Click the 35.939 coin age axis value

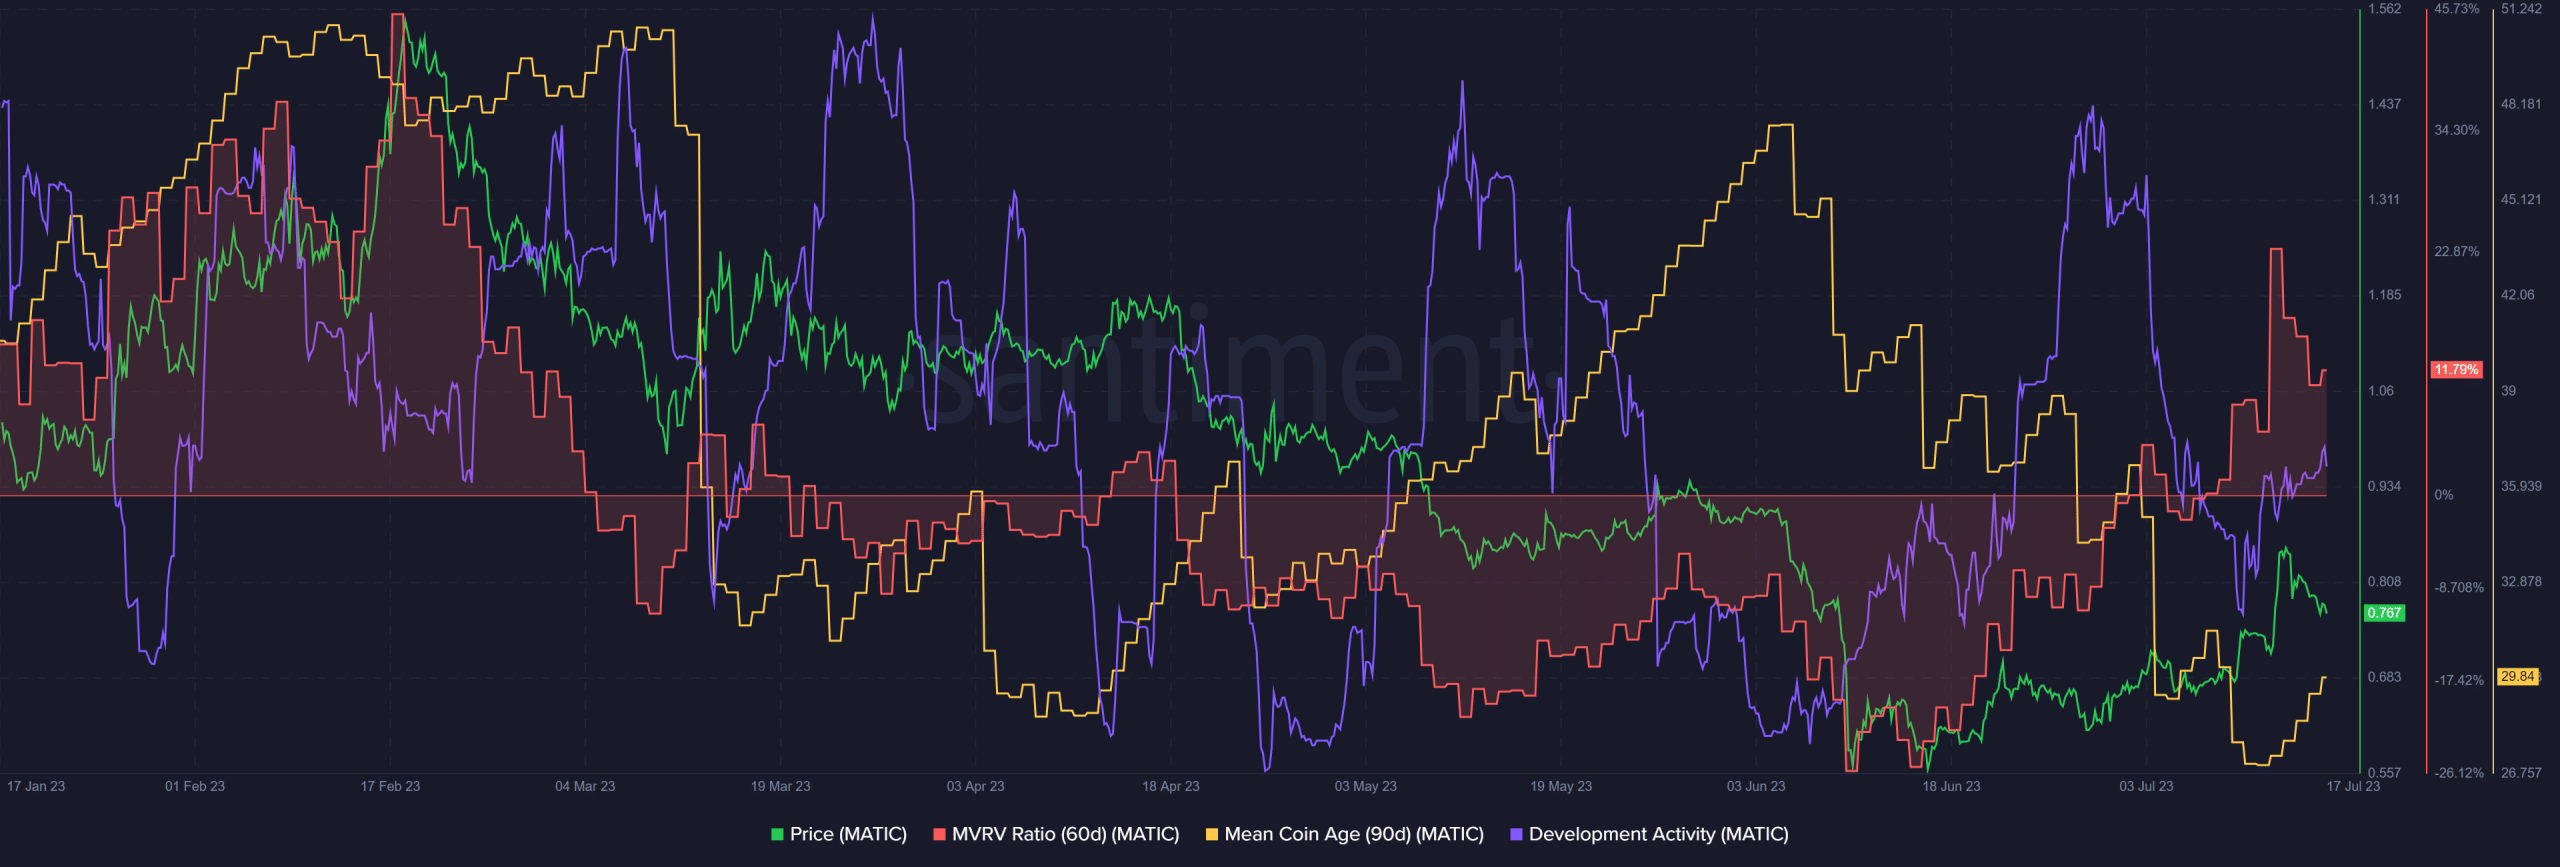click(x=2521, y=486)
